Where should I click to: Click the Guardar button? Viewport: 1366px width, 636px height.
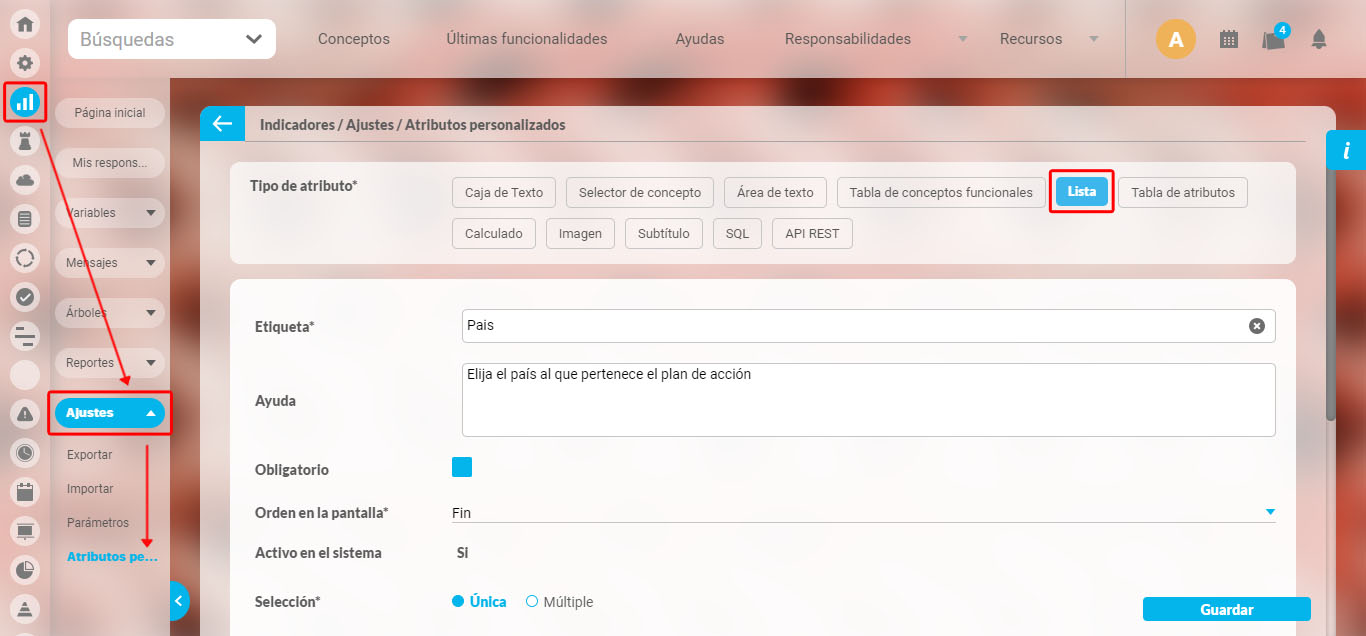point(1226,609)
